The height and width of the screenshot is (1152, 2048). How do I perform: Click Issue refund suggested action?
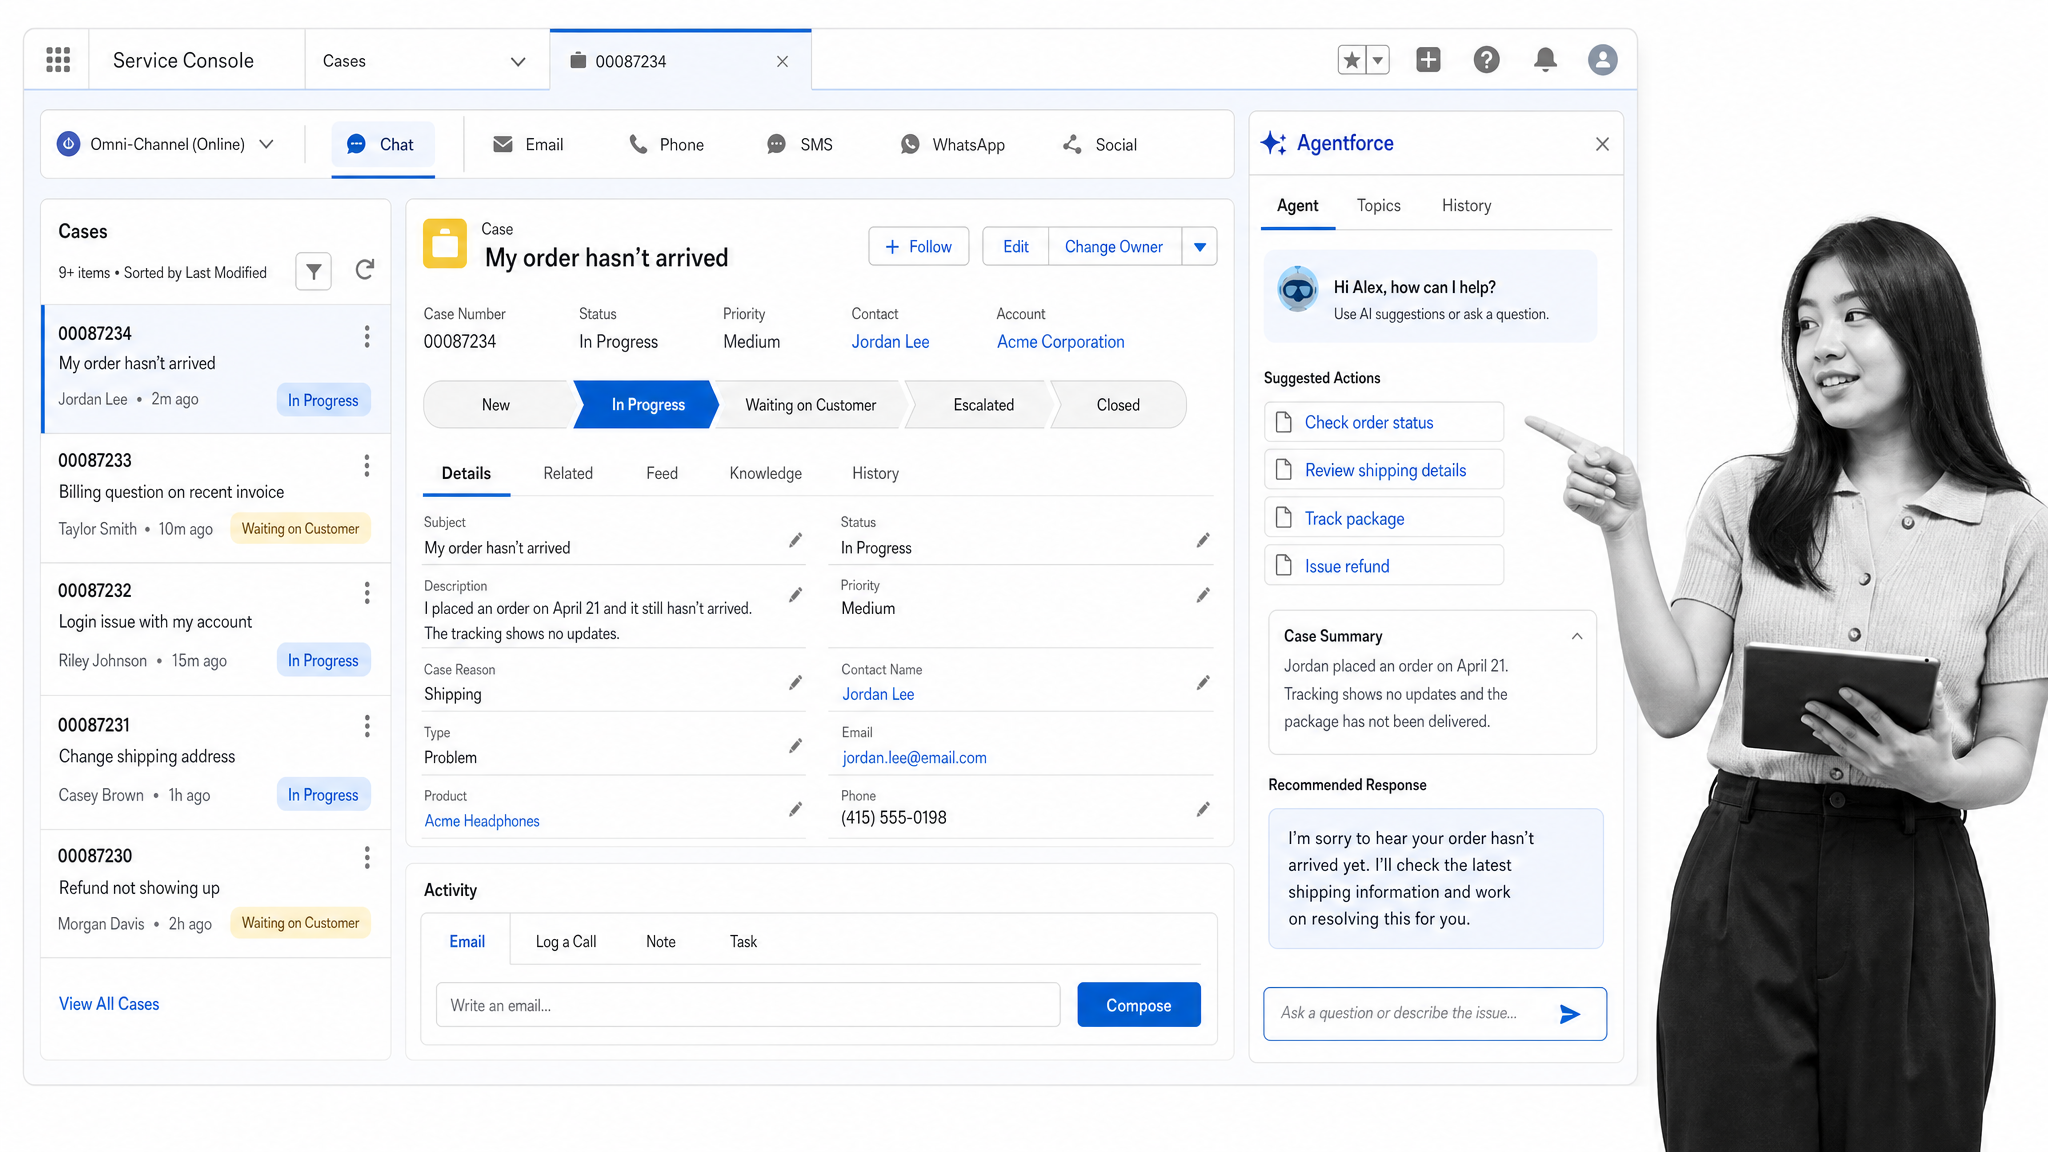click(1384, 566)
